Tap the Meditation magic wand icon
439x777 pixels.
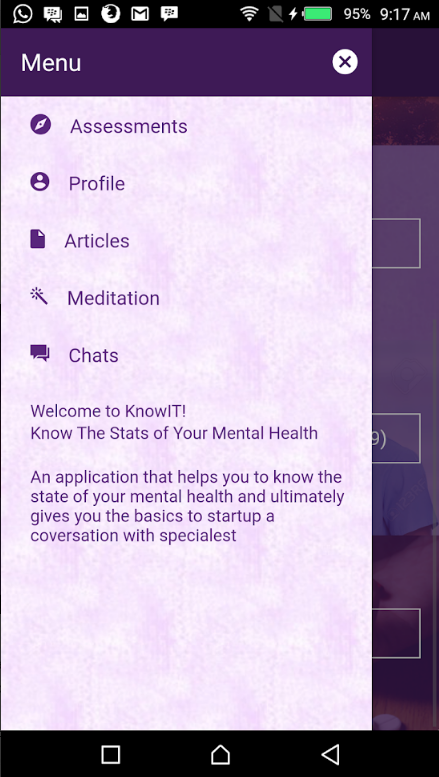39,296
